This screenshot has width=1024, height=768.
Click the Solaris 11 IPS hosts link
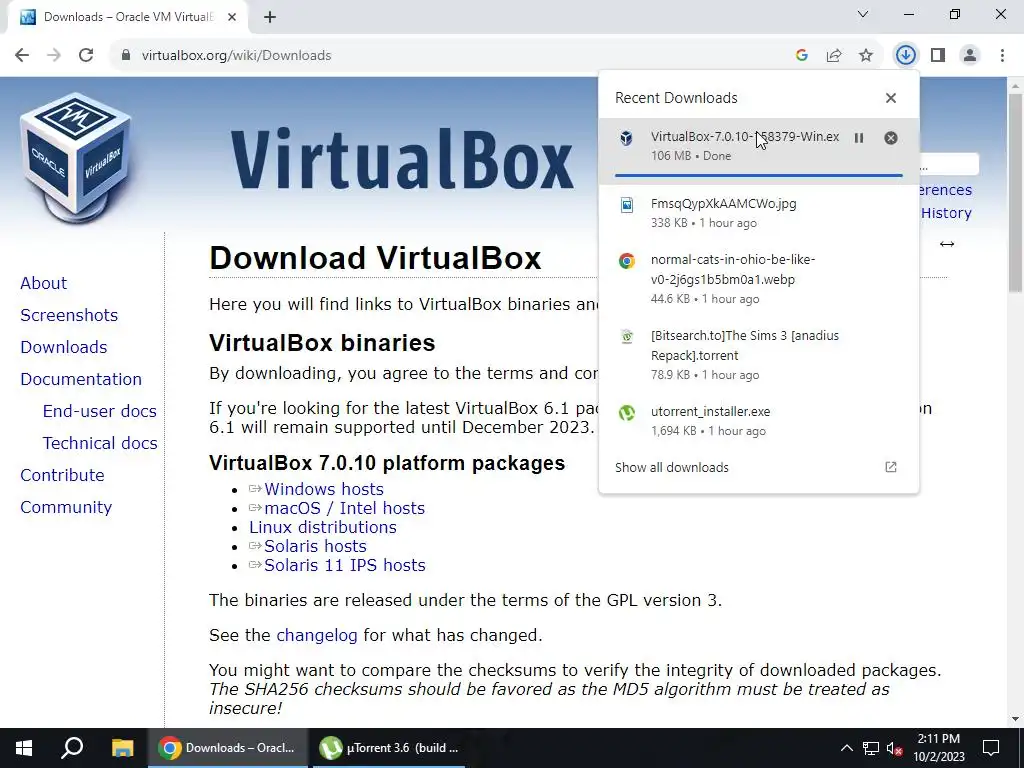point(345,565)
